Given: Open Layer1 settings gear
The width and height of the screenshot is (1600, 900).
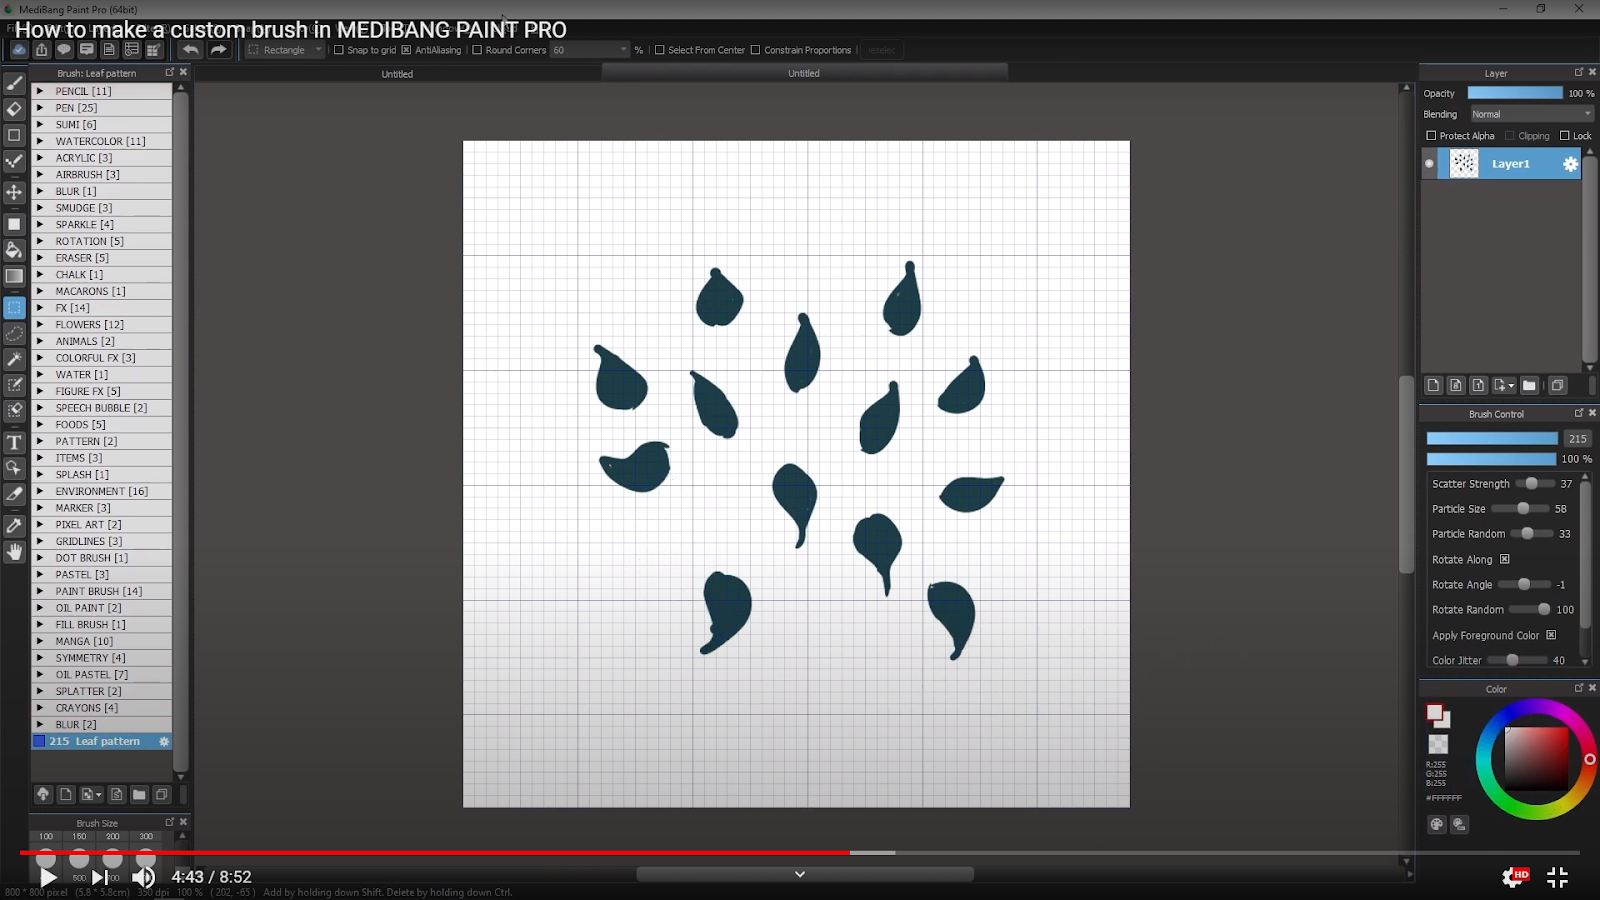Looking at the screenshot, I should [1570, 164].
